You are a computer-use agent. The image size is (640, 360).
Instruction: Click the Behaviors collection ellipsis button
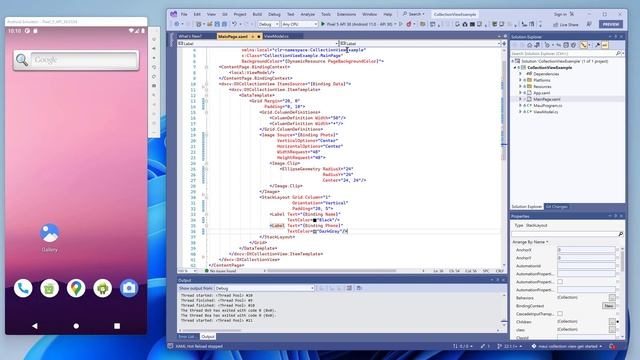click(612, 298)
